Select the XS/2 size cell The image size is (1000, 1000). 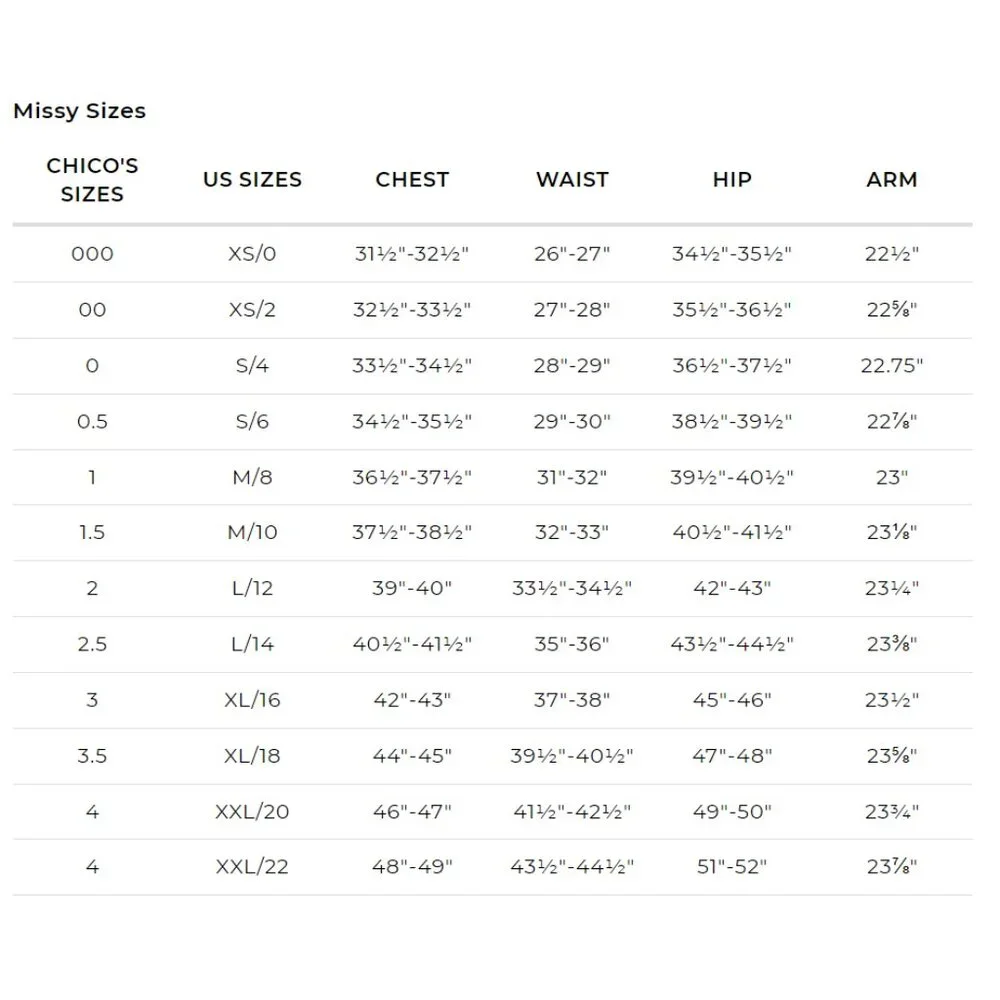[x=253, y=310]
